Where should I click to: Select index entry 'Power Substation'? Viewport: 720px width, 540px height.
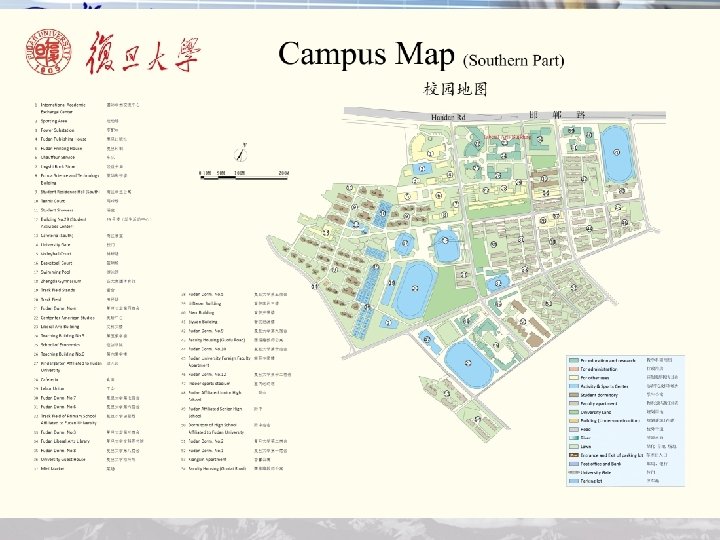(57, 130)
